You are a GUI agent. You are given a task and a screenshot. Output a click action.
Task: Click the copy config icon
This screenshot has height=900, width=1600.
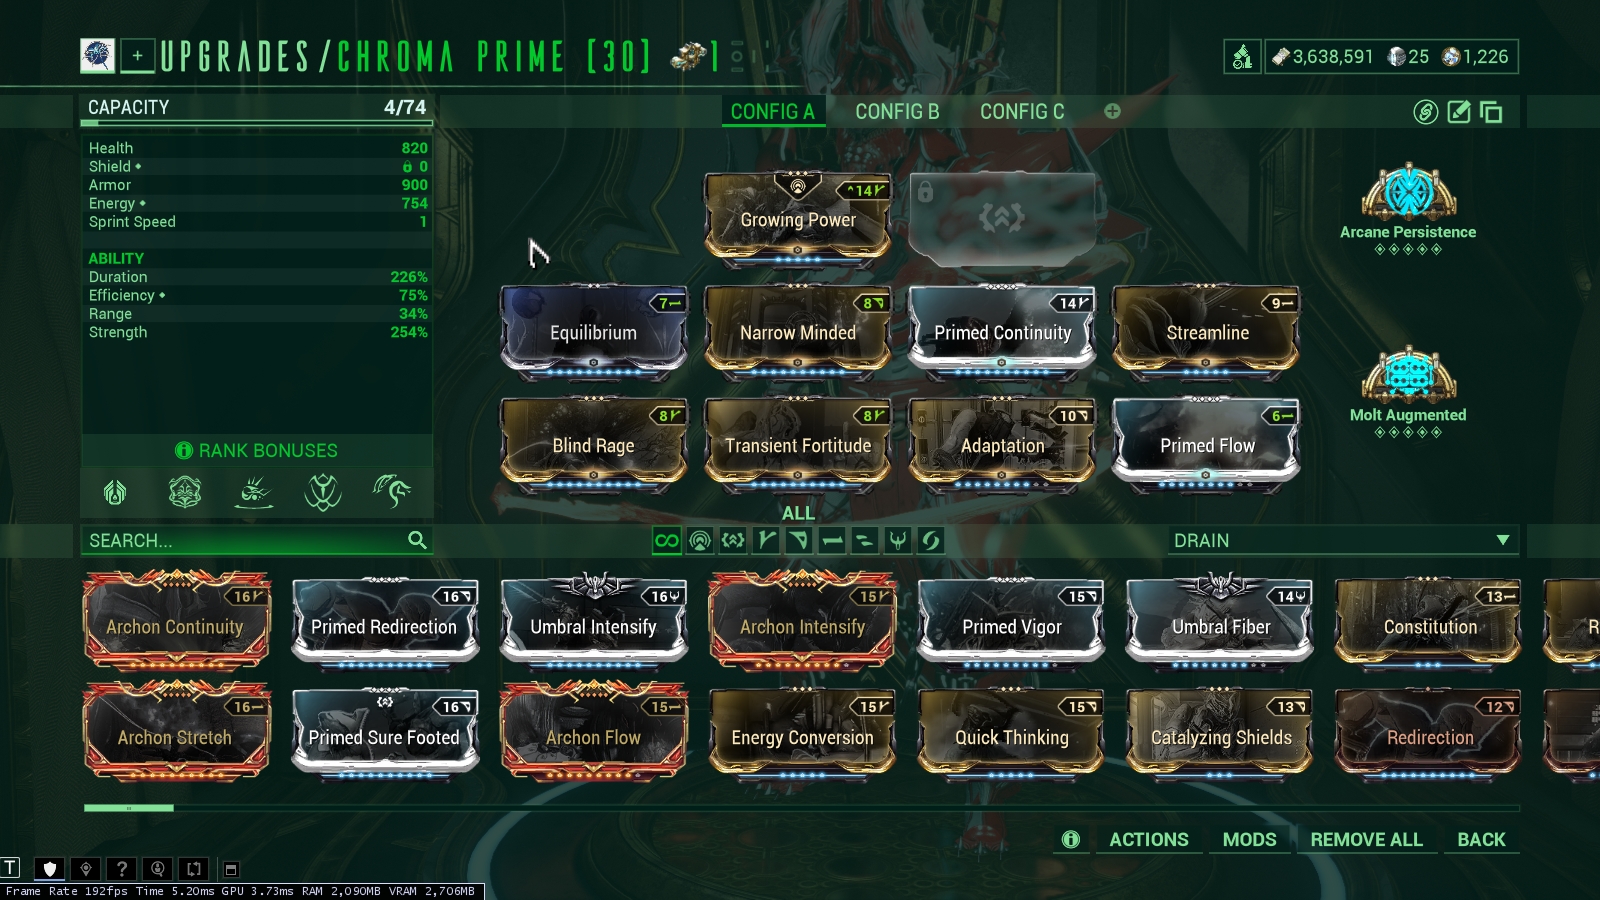pos(1491,112)
